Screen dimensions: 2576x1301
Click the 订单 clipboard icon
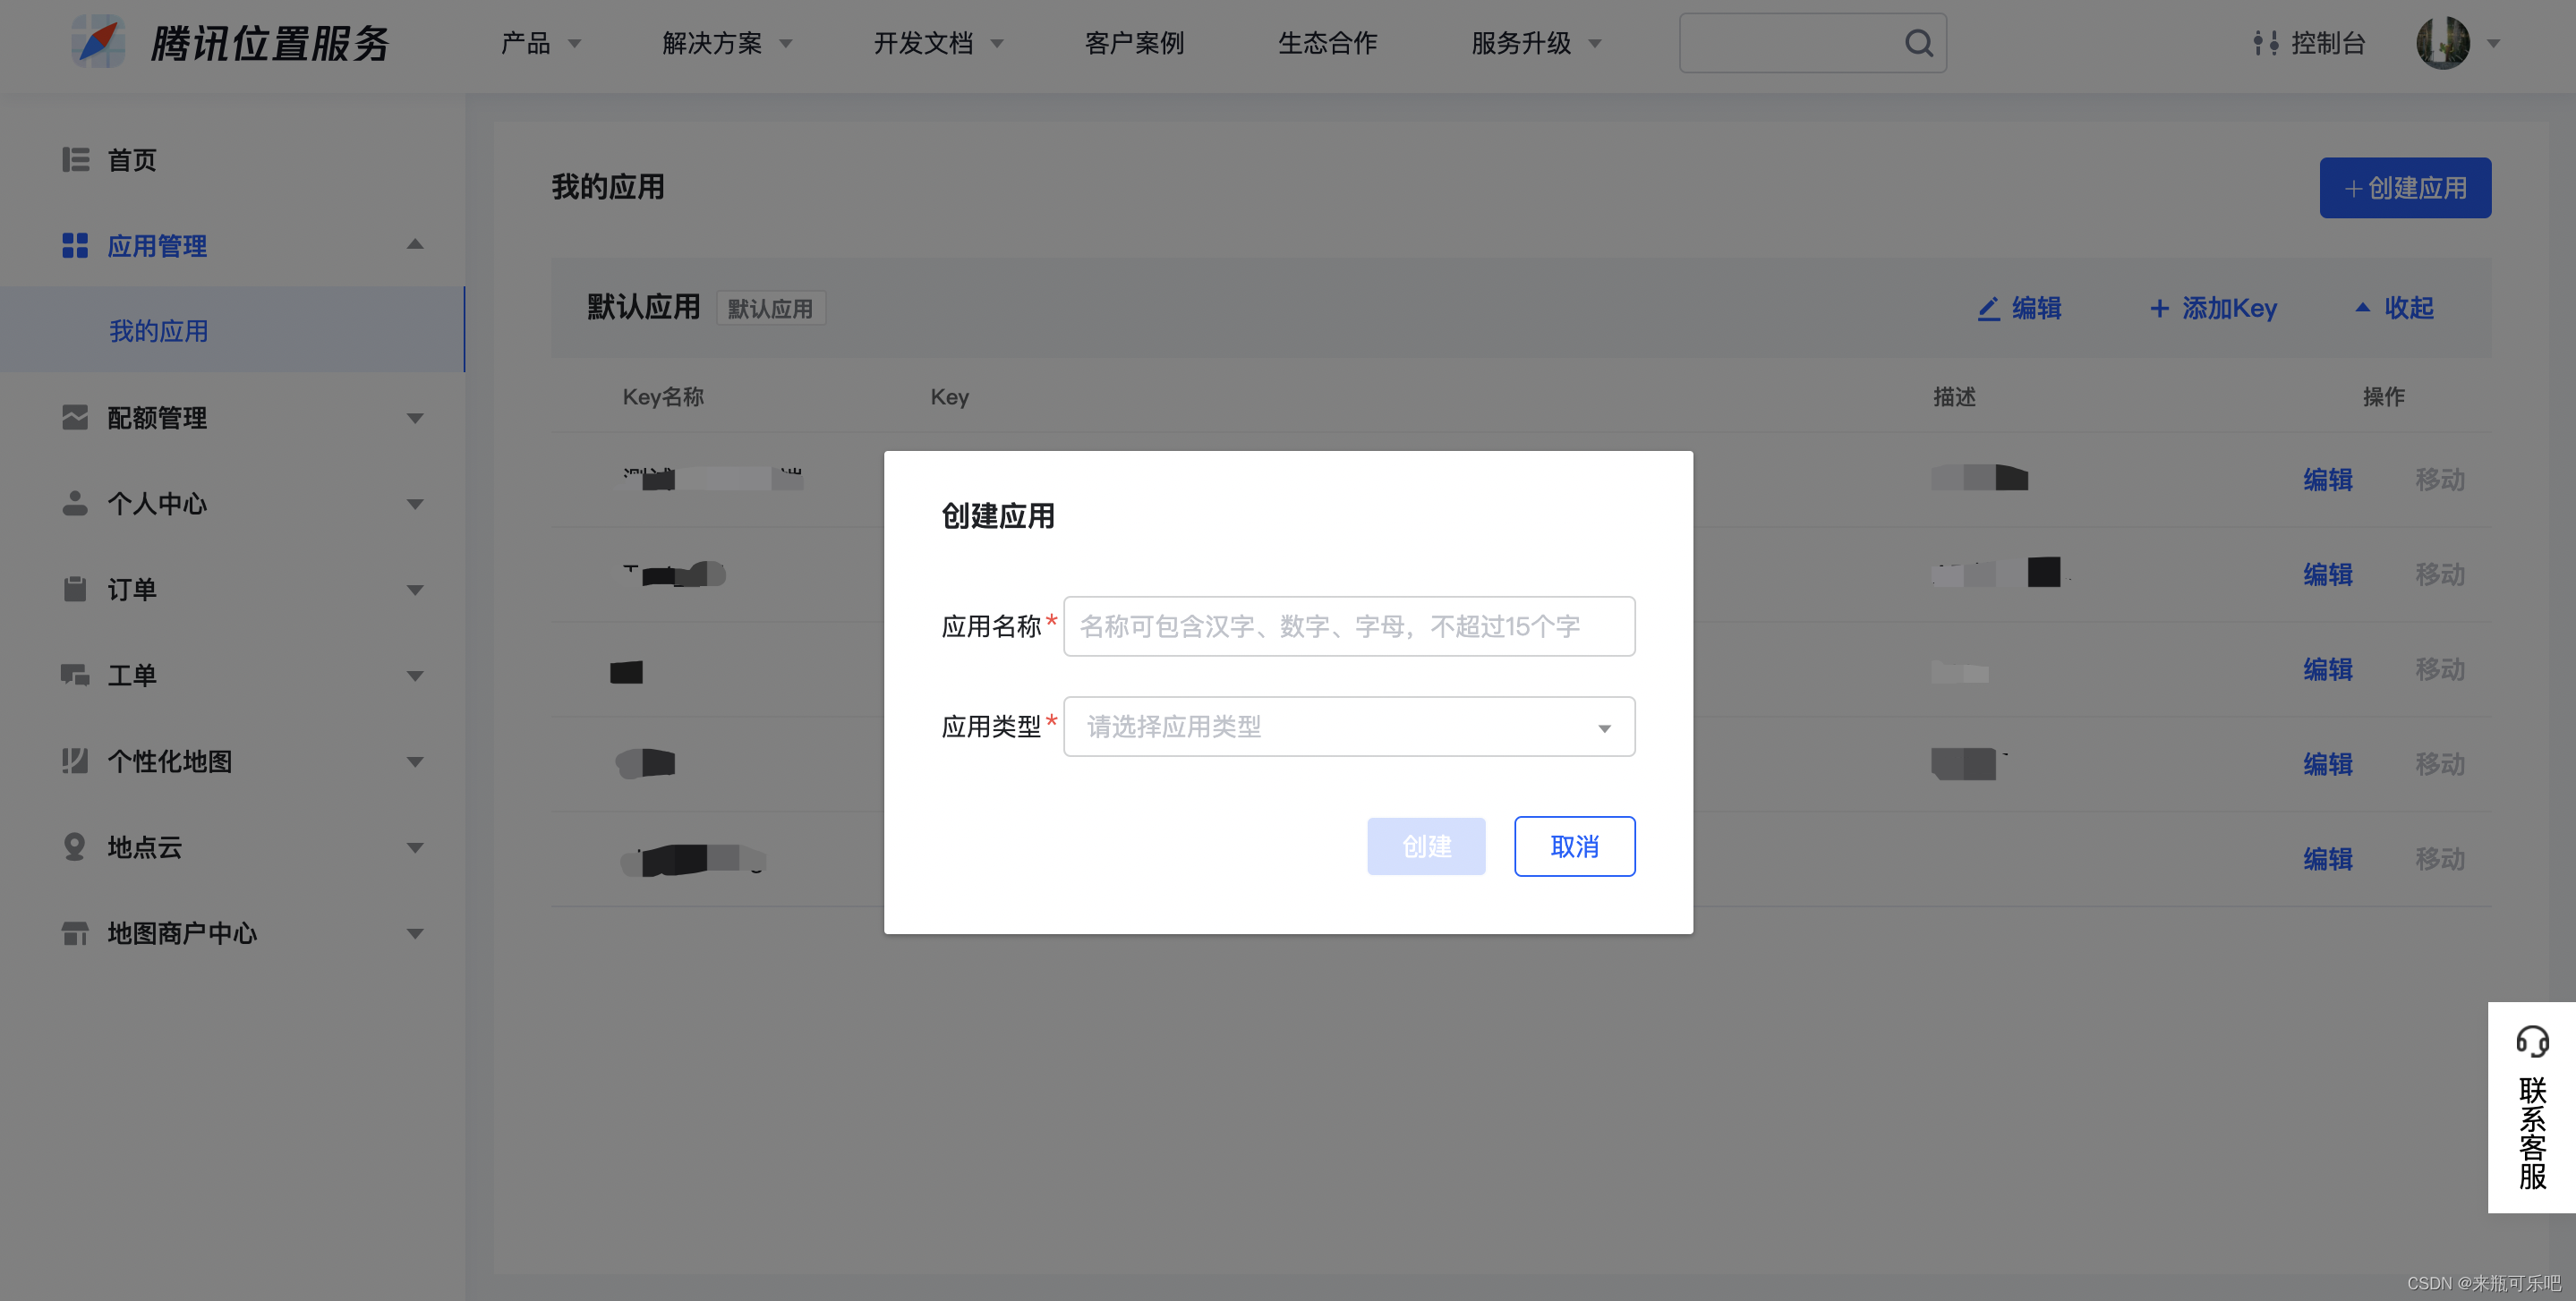tap(75, 589)
